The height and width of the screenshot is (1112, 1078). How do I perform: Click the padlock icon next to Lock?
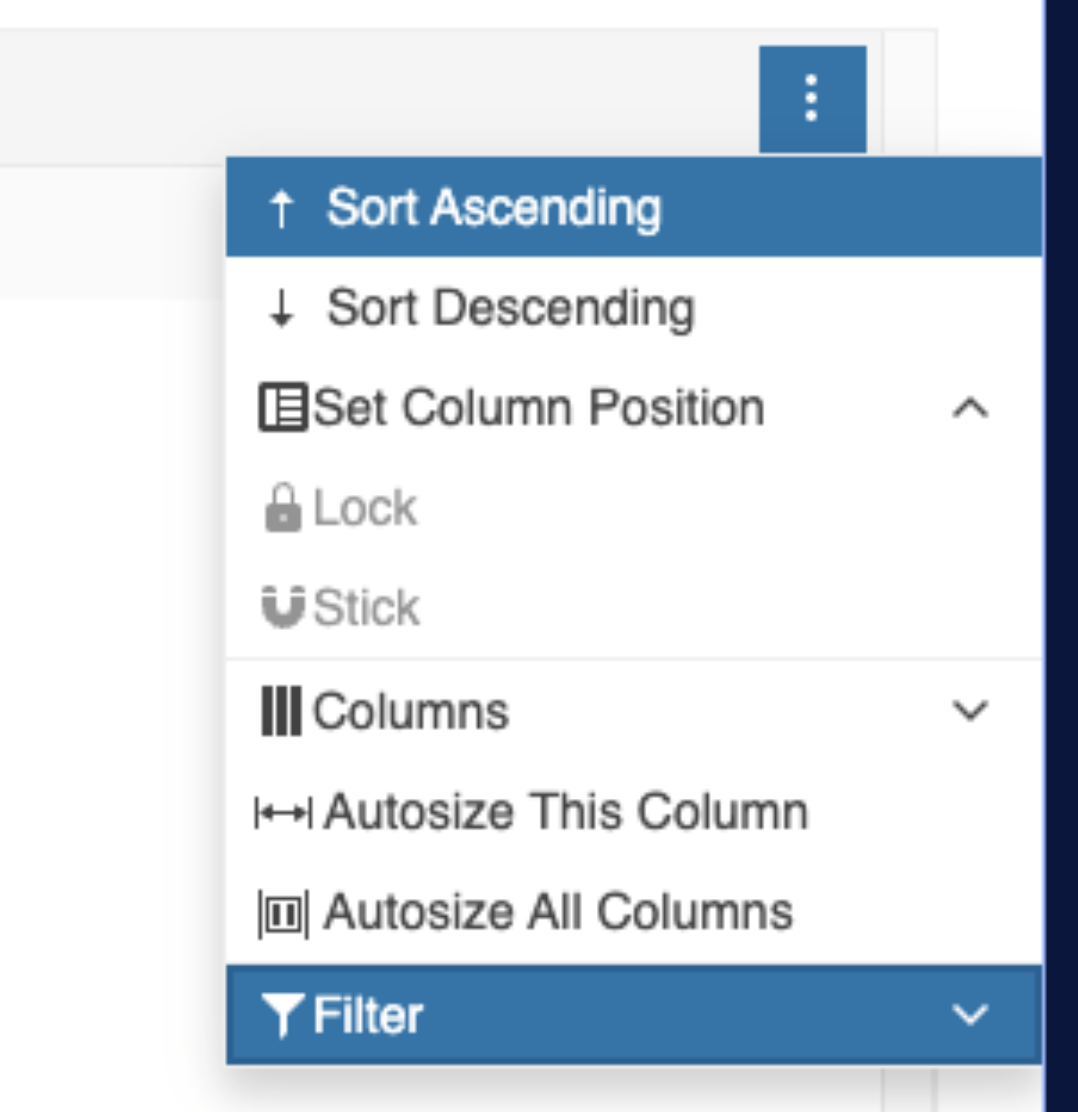[x=282, y=509]
